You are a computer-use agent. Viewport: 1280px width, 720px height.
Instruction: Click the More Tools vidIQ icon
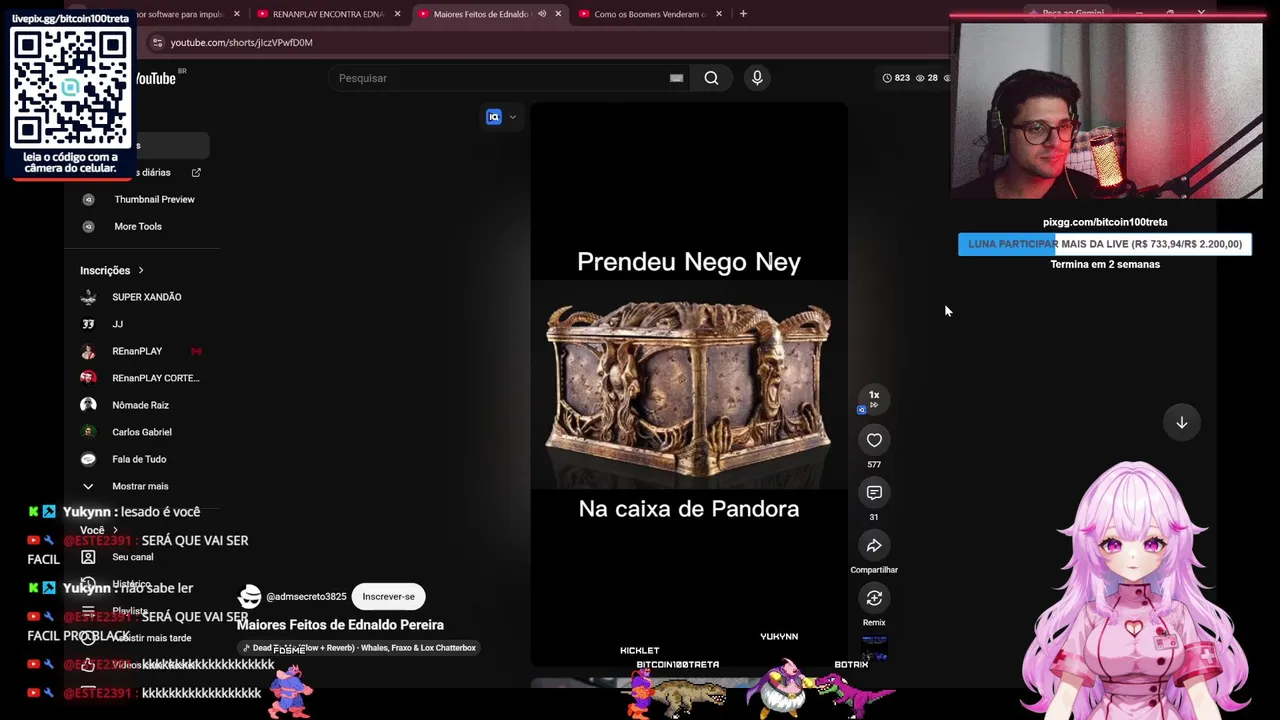[88, 226]
